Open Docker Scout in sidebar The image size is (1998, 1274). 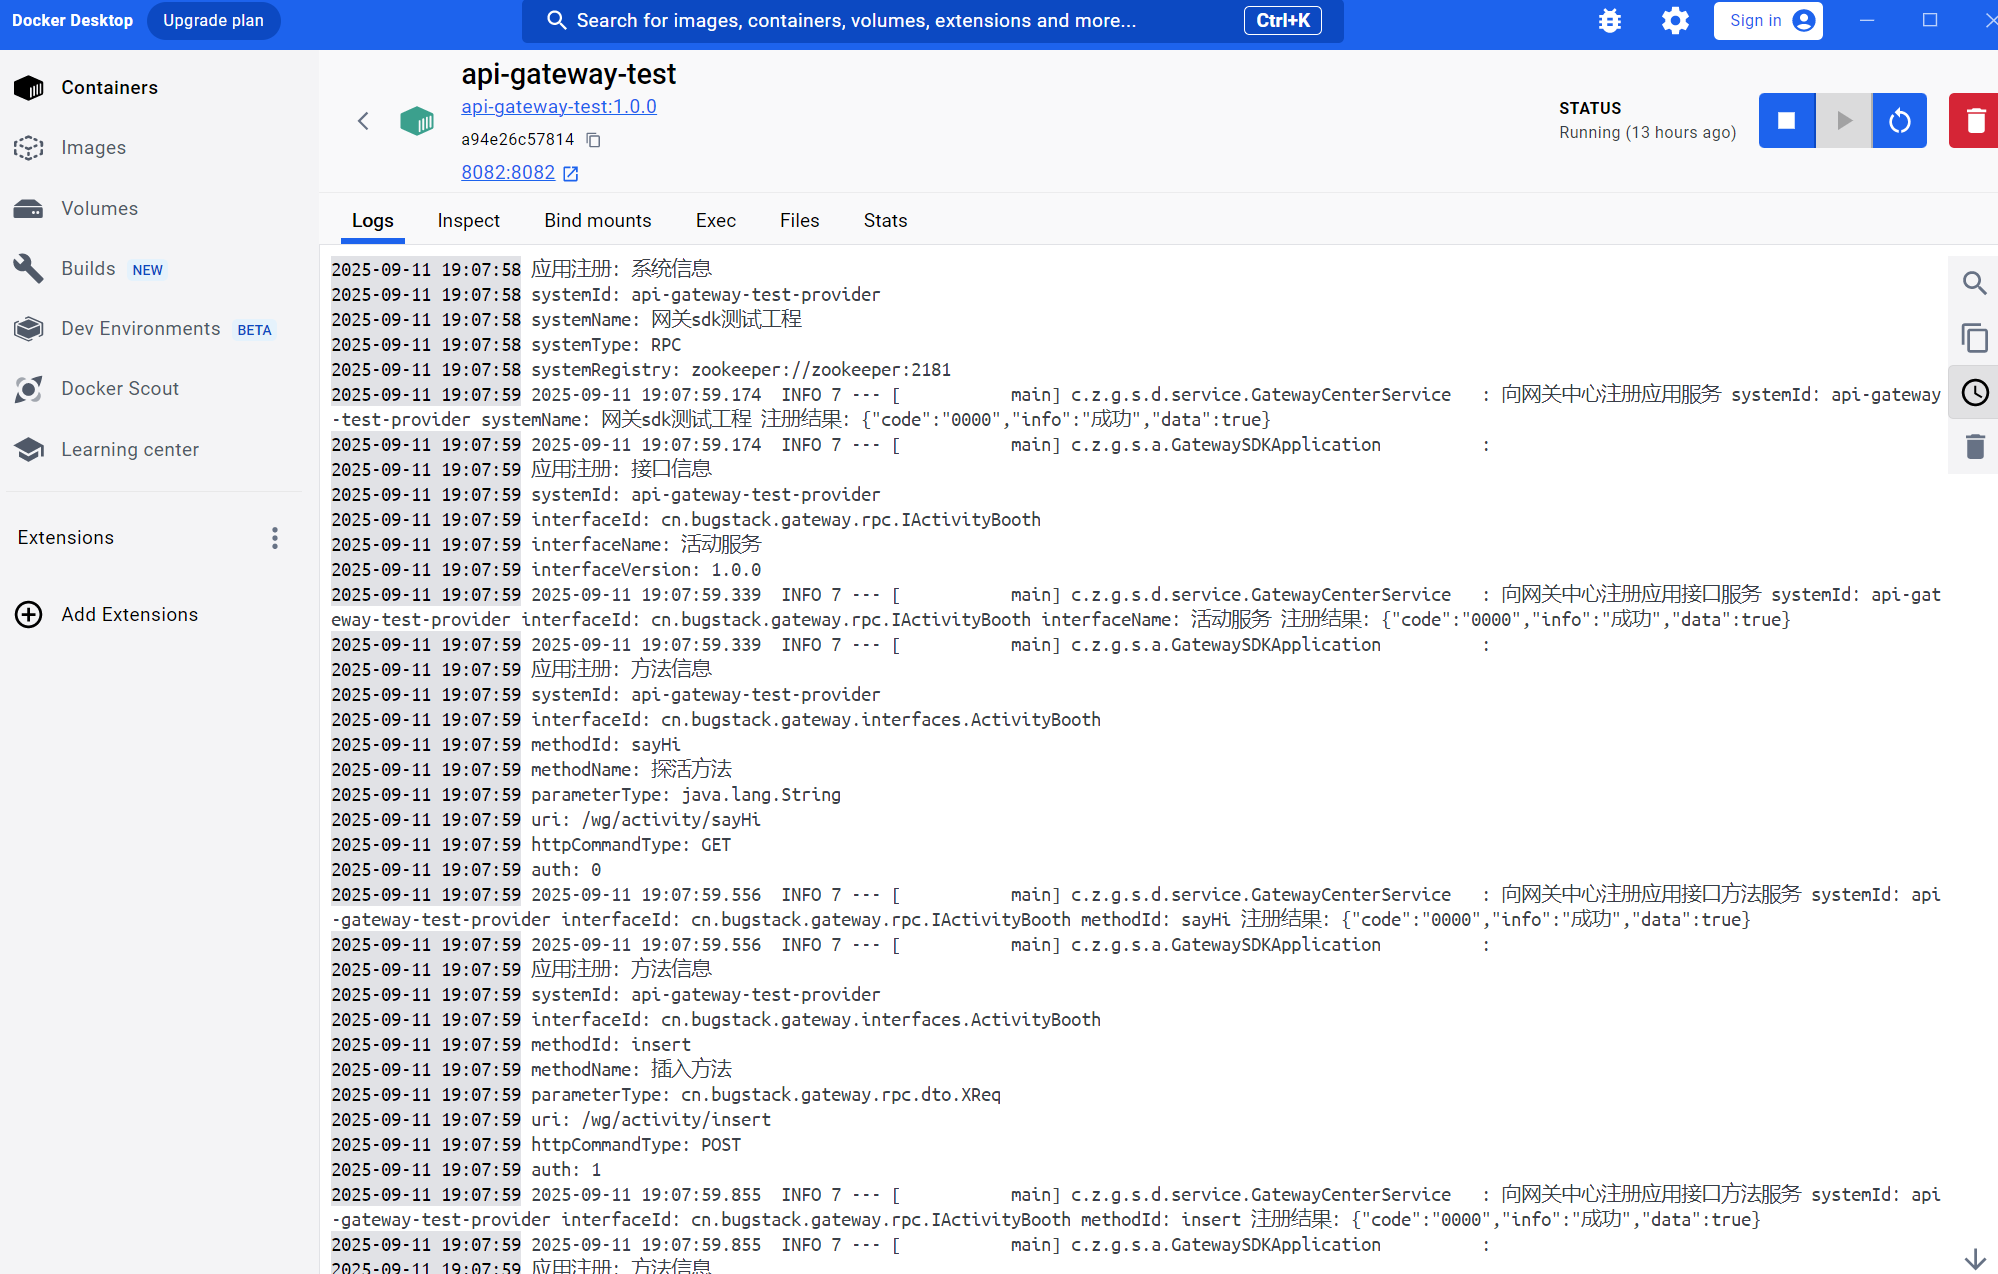pyautogui.click(x=119, y=389)
